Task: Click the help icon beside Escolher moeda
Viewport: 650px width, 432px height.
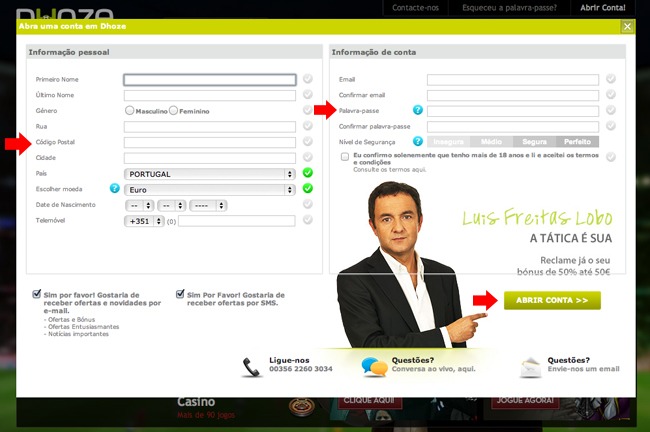Action: coord(114,188)
